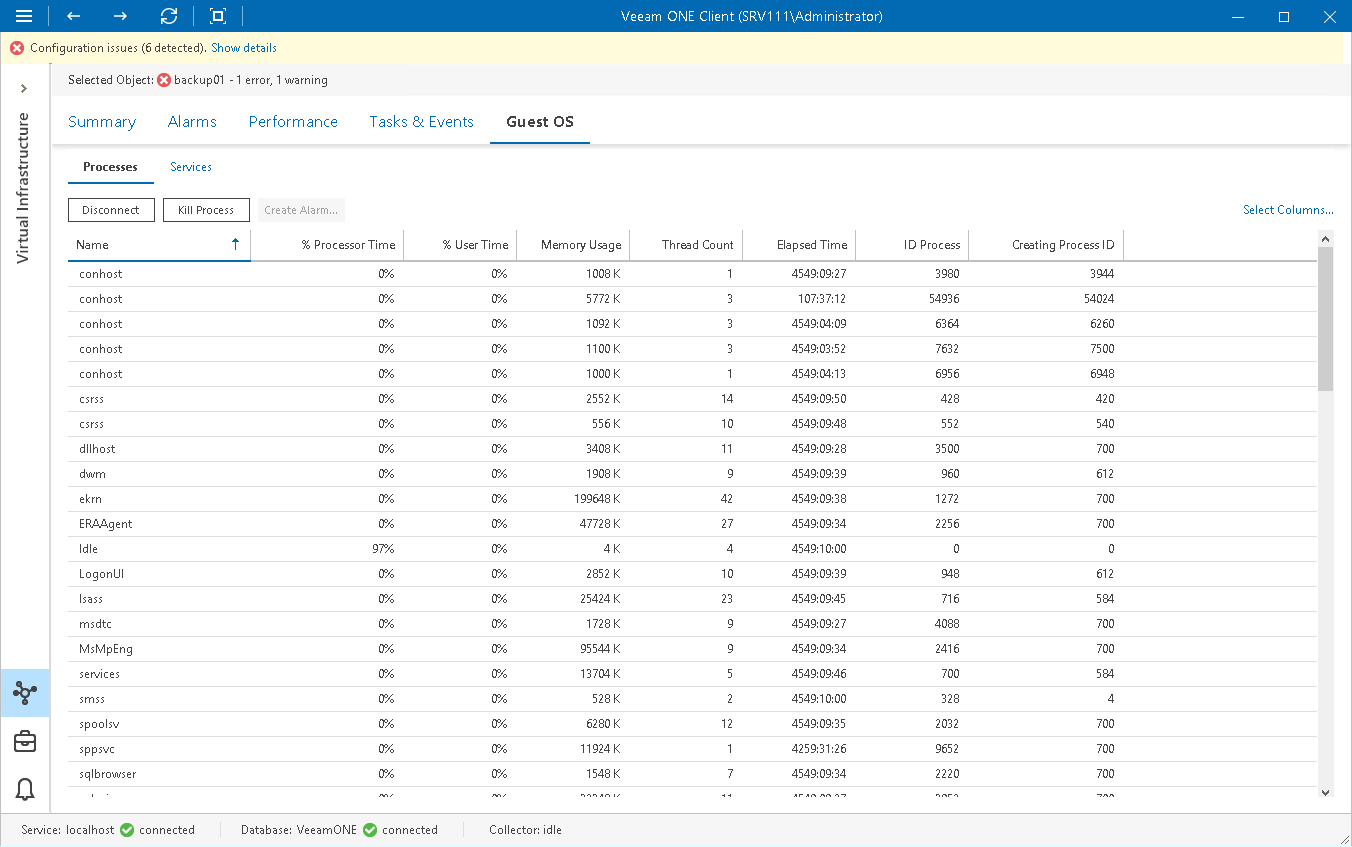The image size is (1352, 847).
Task: Switch to the Performance tab
Action: (293, 121)
